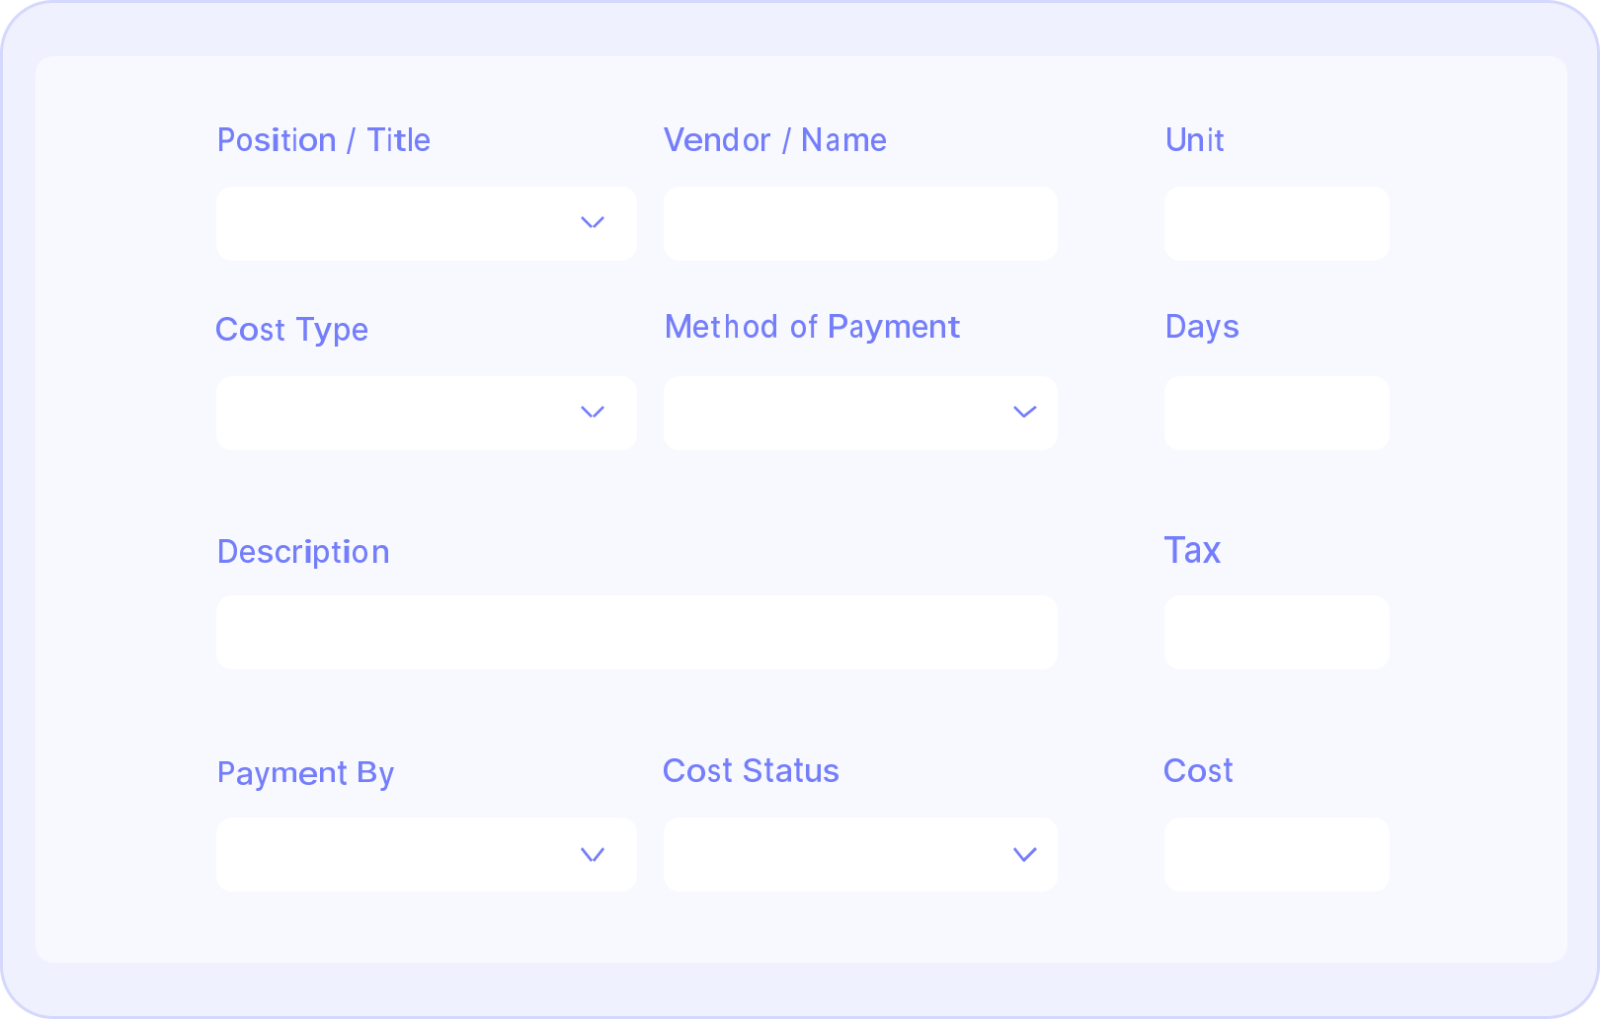Click into the Unit input field
This screenshot has height=1019, width=1600.
pos(1276,223)
